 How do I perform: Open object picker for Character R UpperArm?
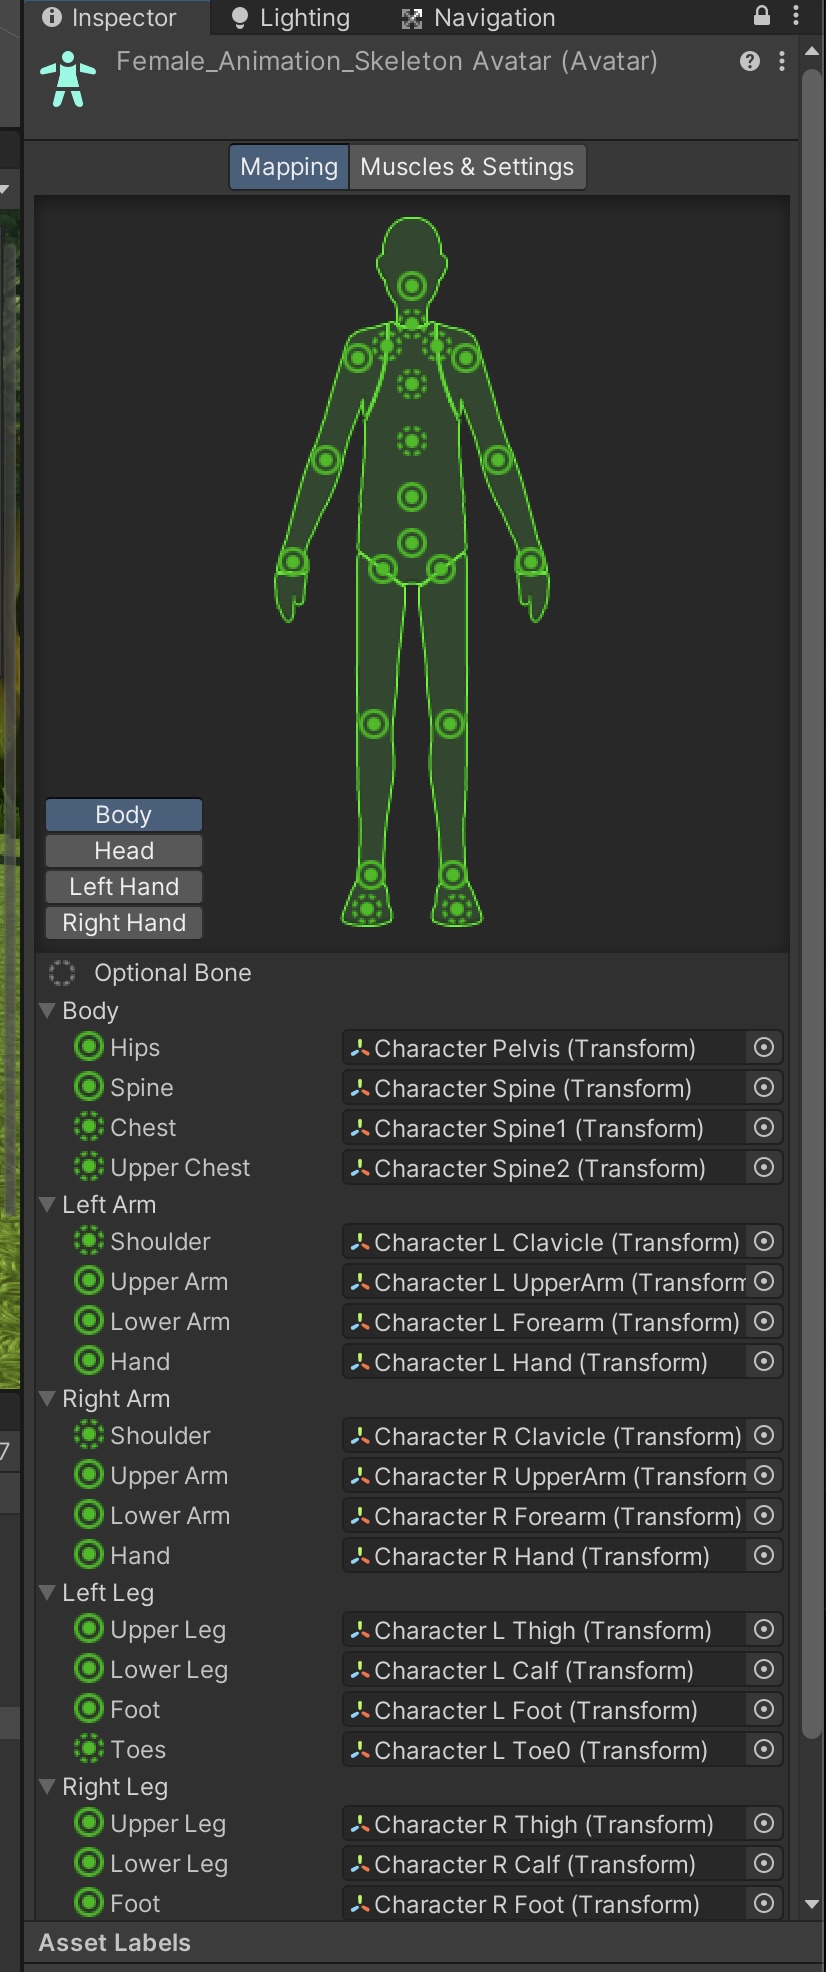pyautogui.click(x=764, y=1476)
